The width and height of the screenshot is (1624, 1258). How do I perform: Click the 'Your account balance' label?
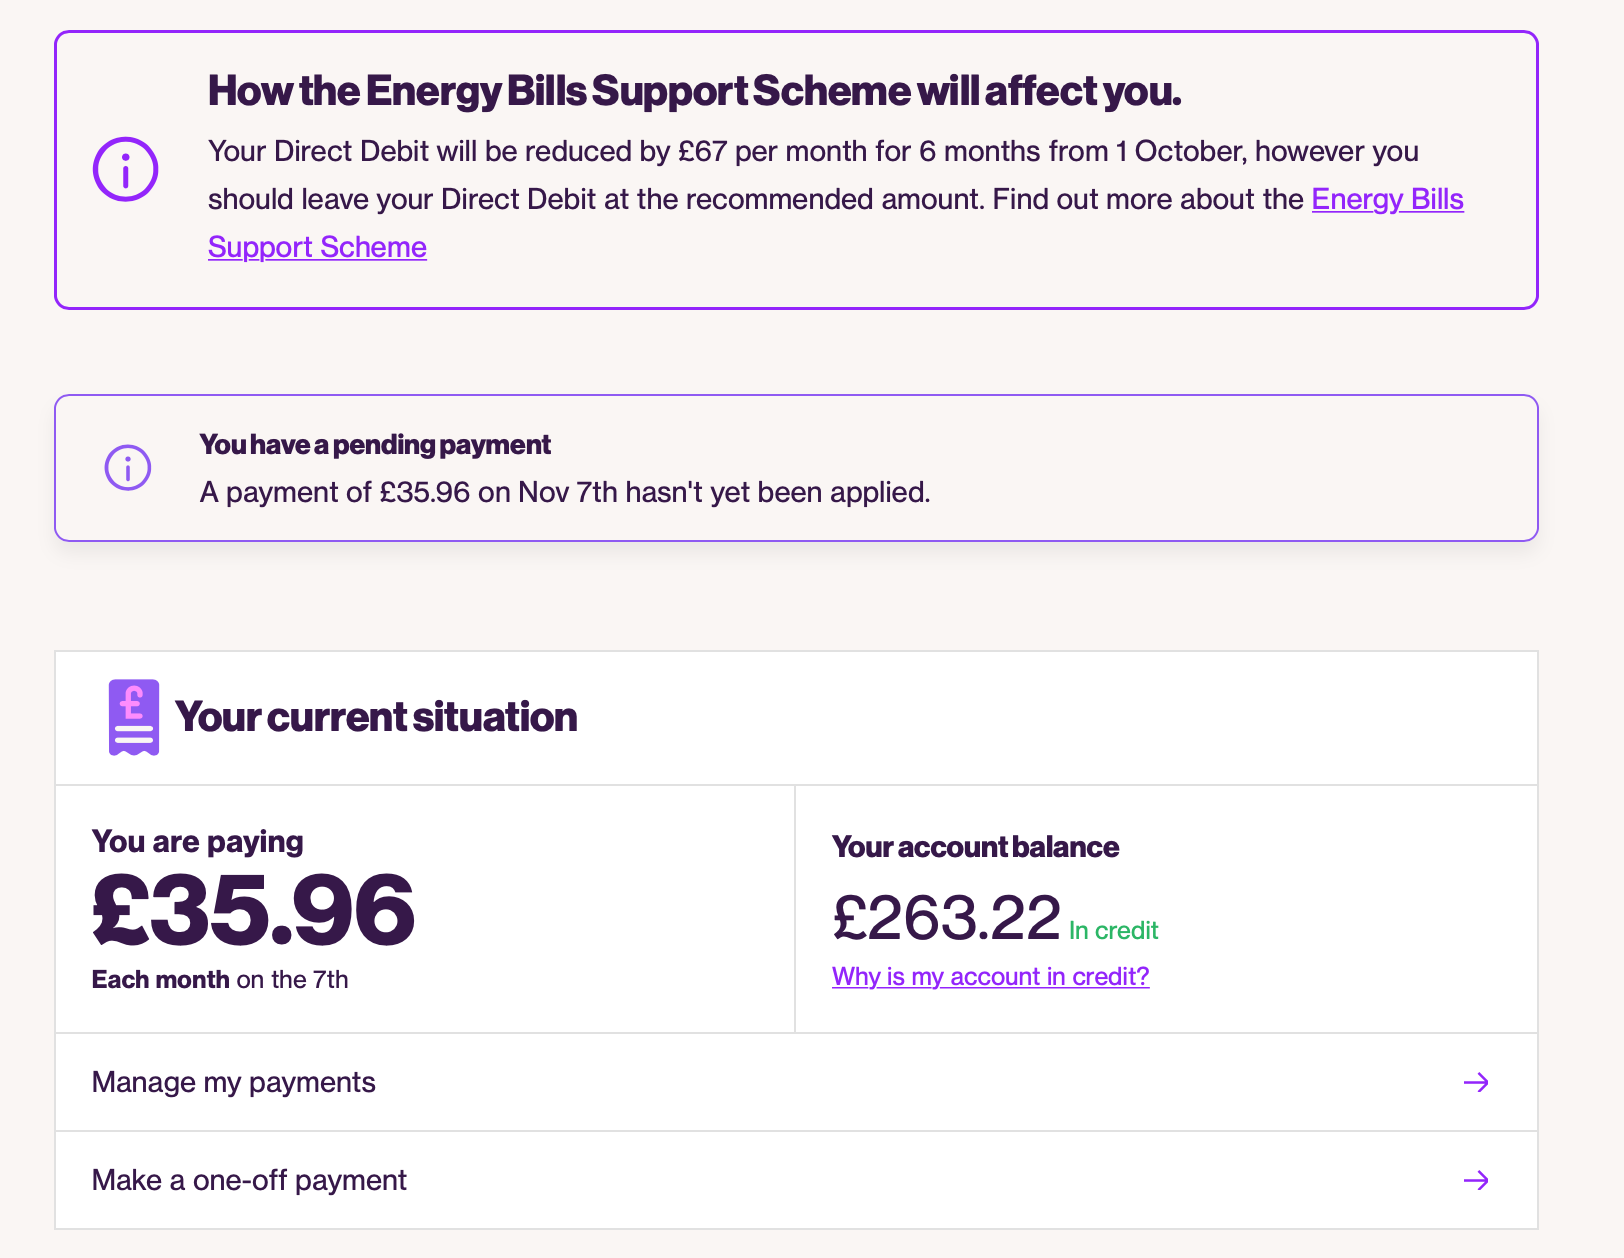click(x=975, y=847)
